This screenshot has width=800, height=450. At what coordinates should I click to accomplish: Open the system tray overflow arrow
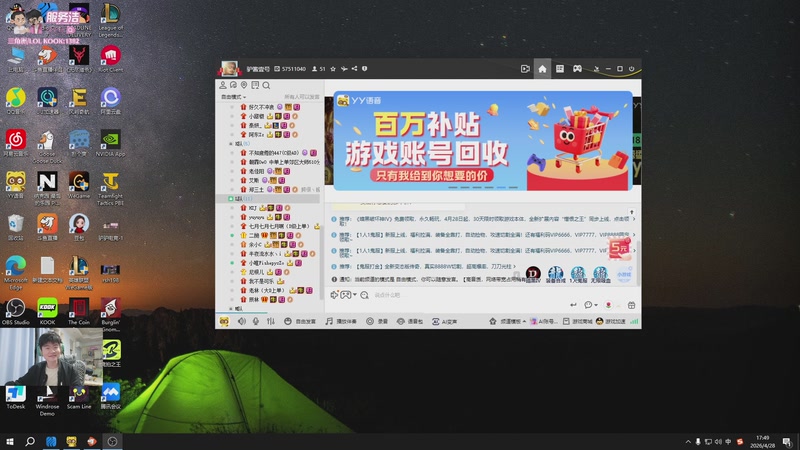tap(688, 441)
